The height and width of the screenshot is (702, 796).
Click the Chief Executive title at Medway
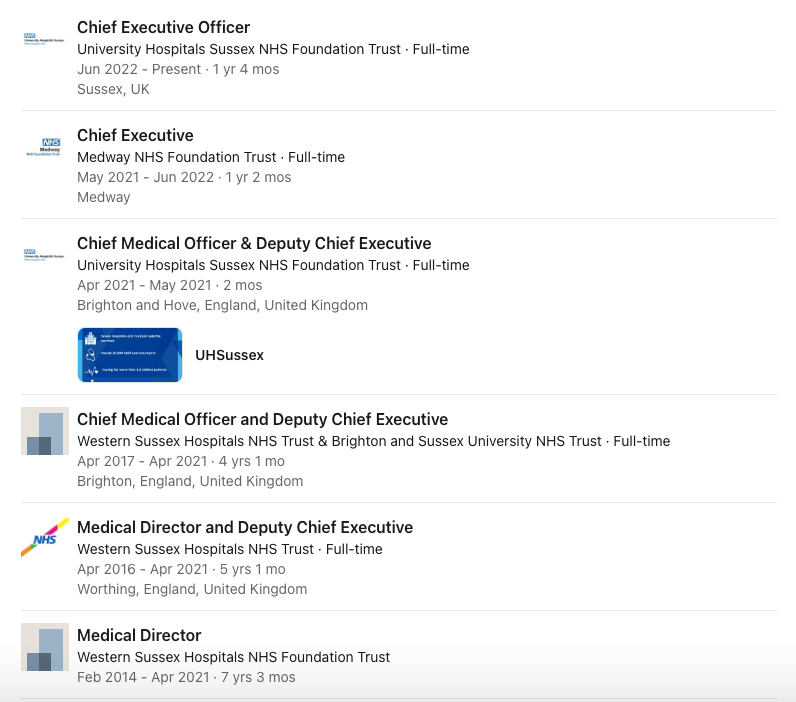pos(135,135)
